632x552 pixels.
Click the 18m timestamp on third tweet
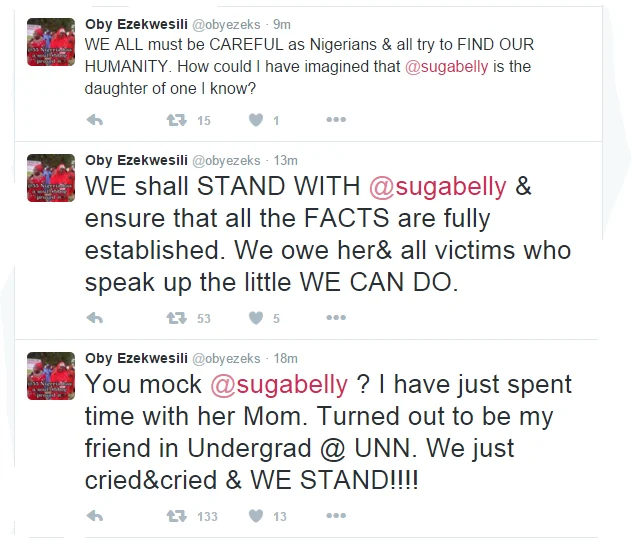(286, 358)
